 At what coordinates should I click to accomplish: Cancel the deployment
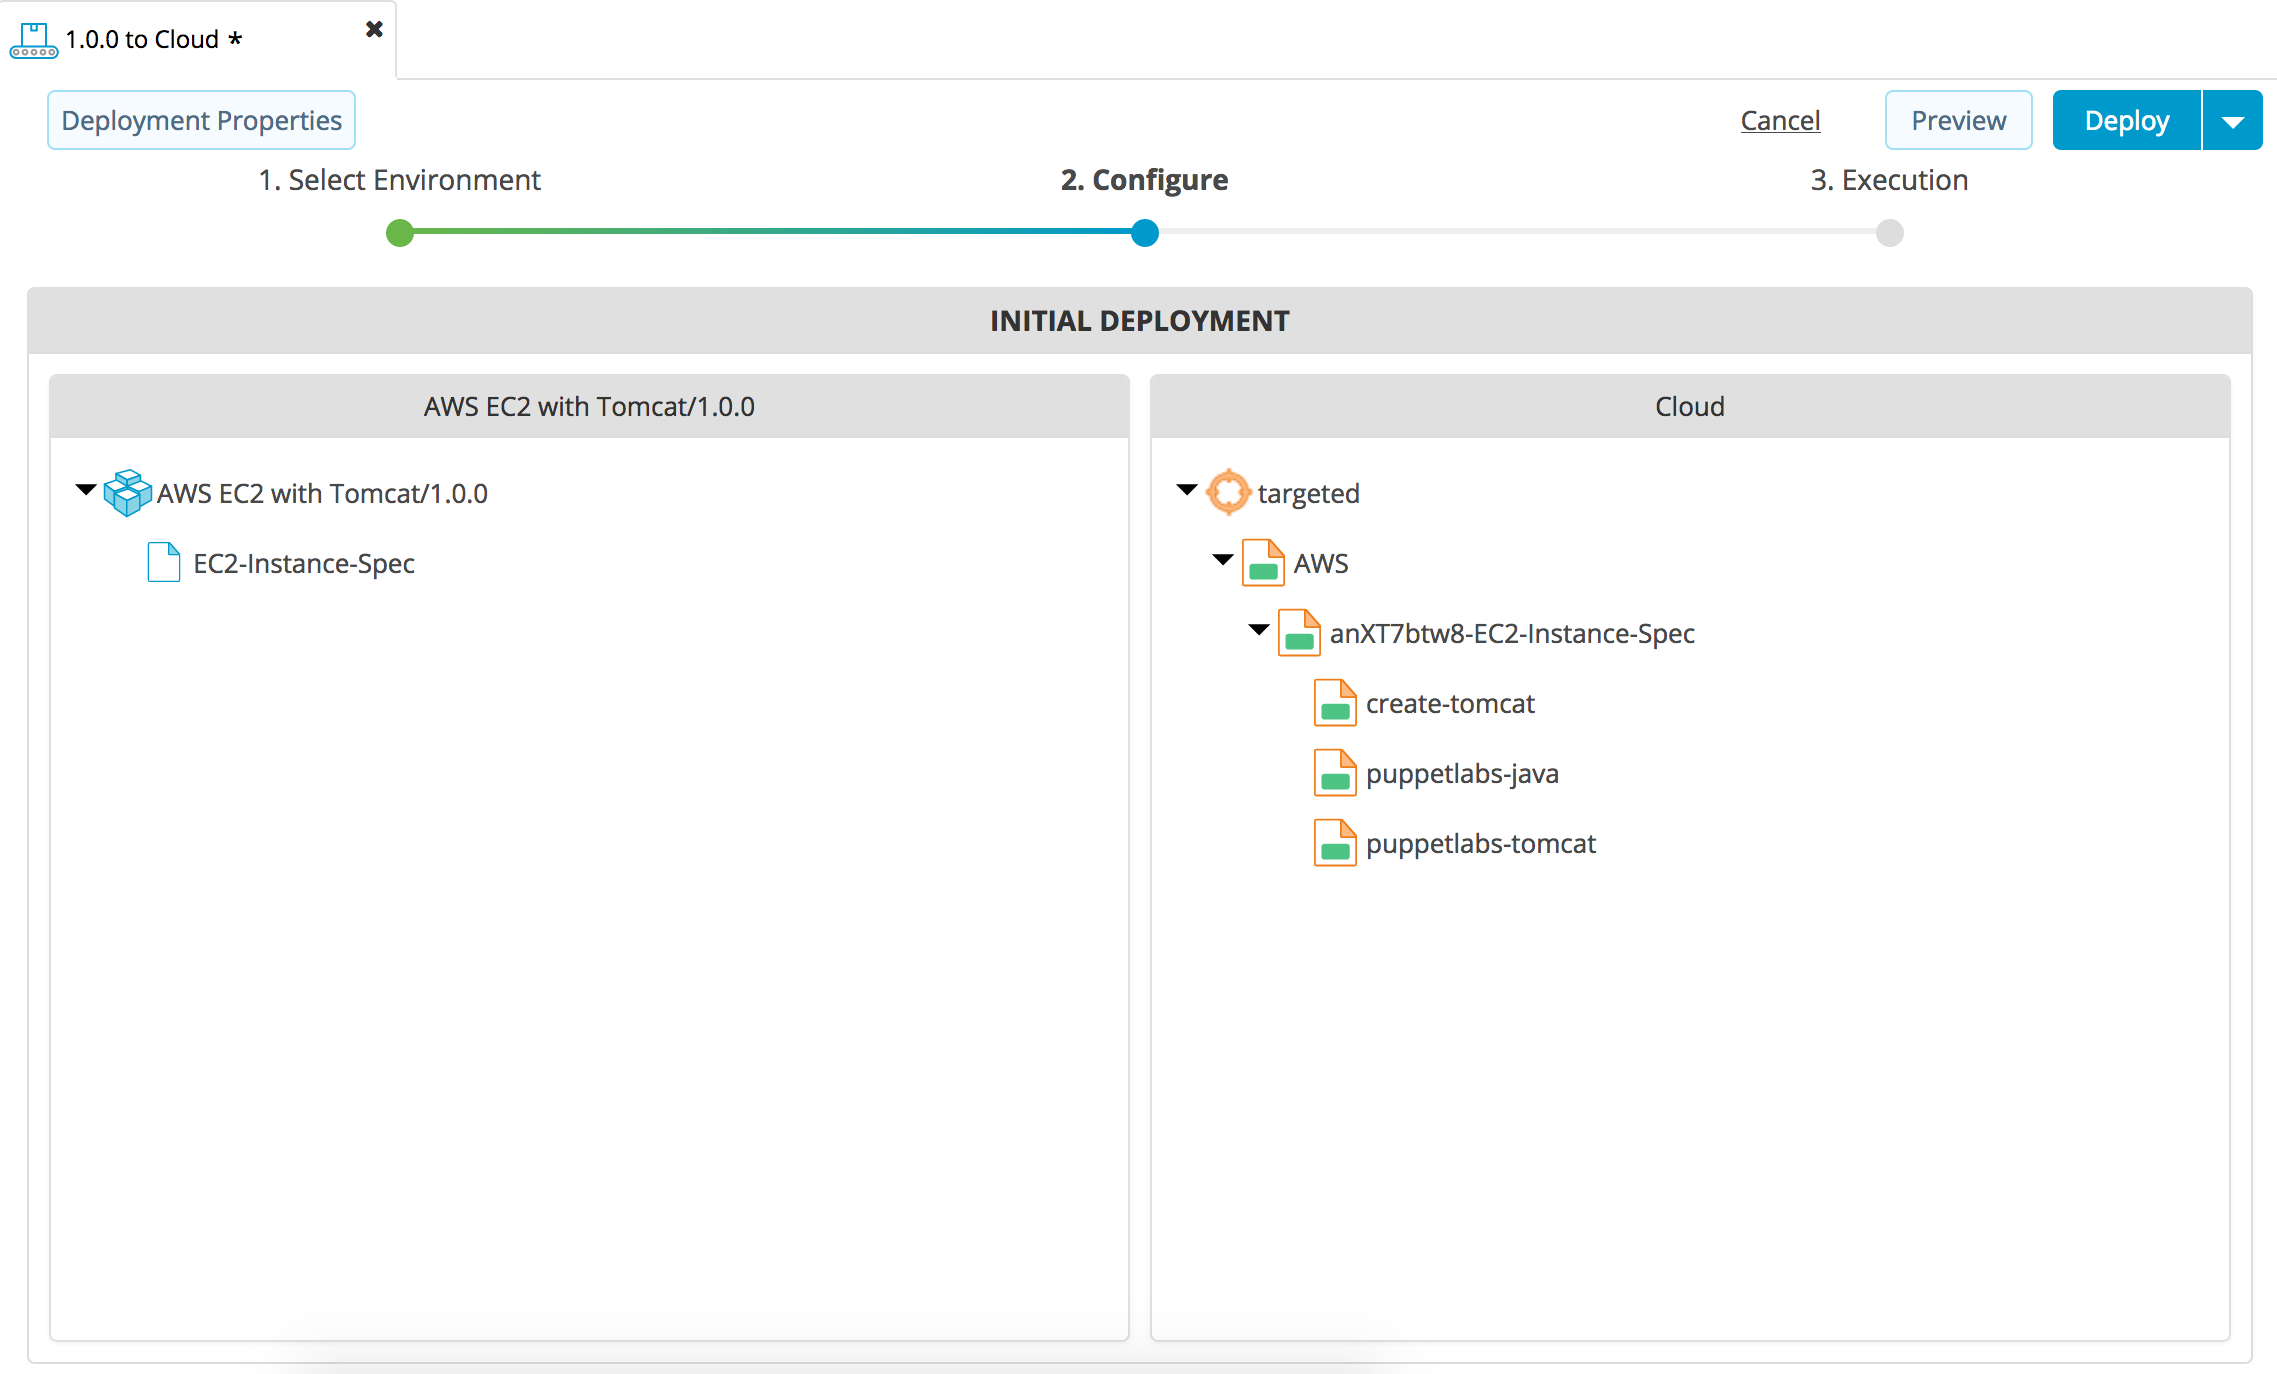point(1780,120)
